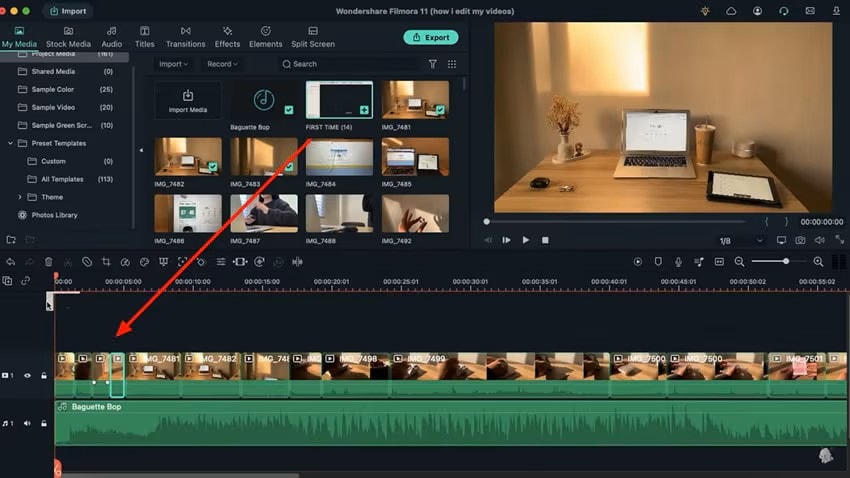This screenshot has height=478, width=850.
Task: Toggle preview volume speaker icon
Action: 820,240
